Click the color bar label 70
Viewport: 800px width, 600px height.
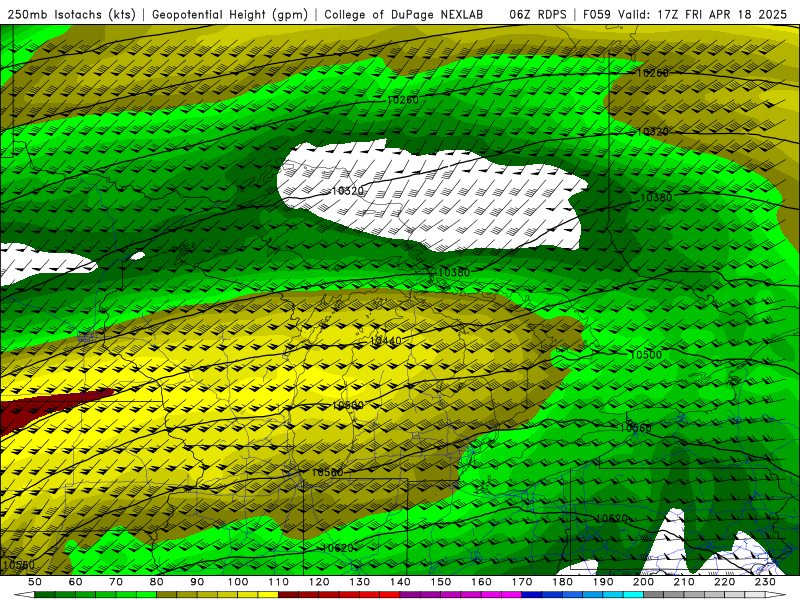click(x=116, y=582)
